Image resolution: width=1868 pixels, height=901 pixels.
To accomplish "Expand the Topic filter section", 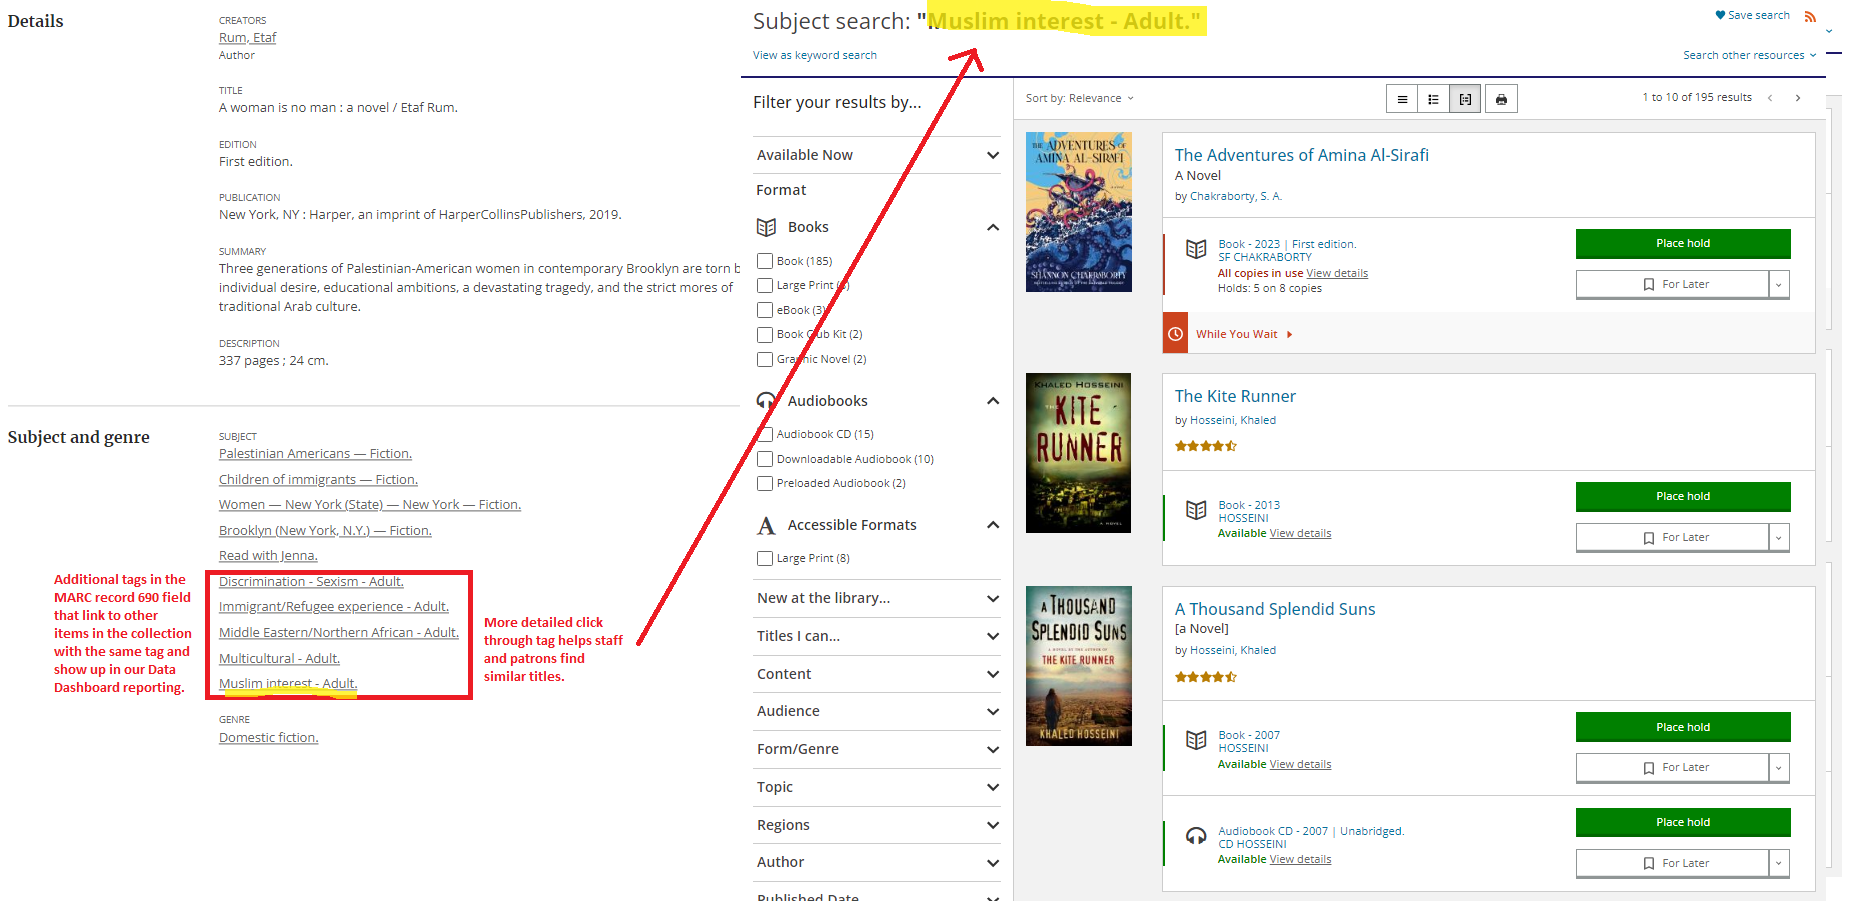I will coord(992,787).
